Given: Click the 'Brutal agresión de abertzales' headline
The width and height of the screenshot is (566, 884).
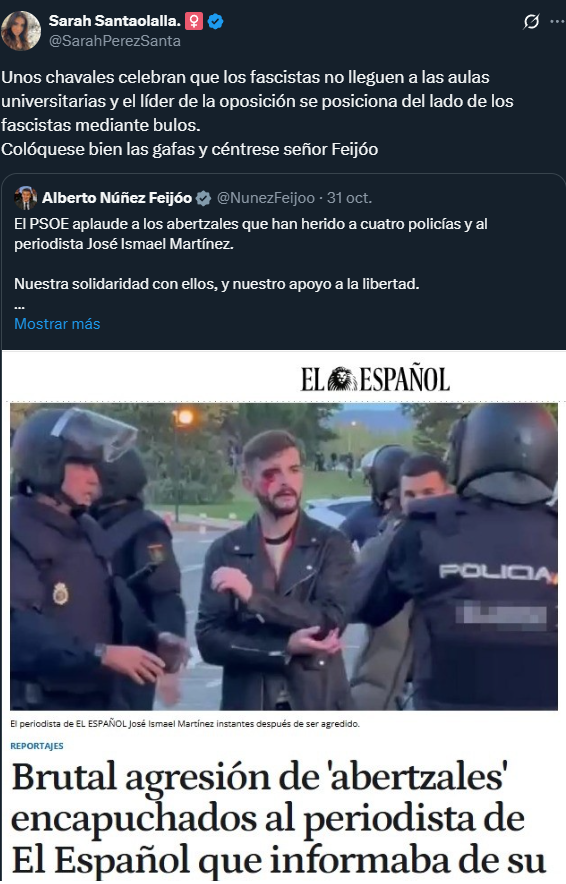Looking at the screenshot, I should [268, 820].
